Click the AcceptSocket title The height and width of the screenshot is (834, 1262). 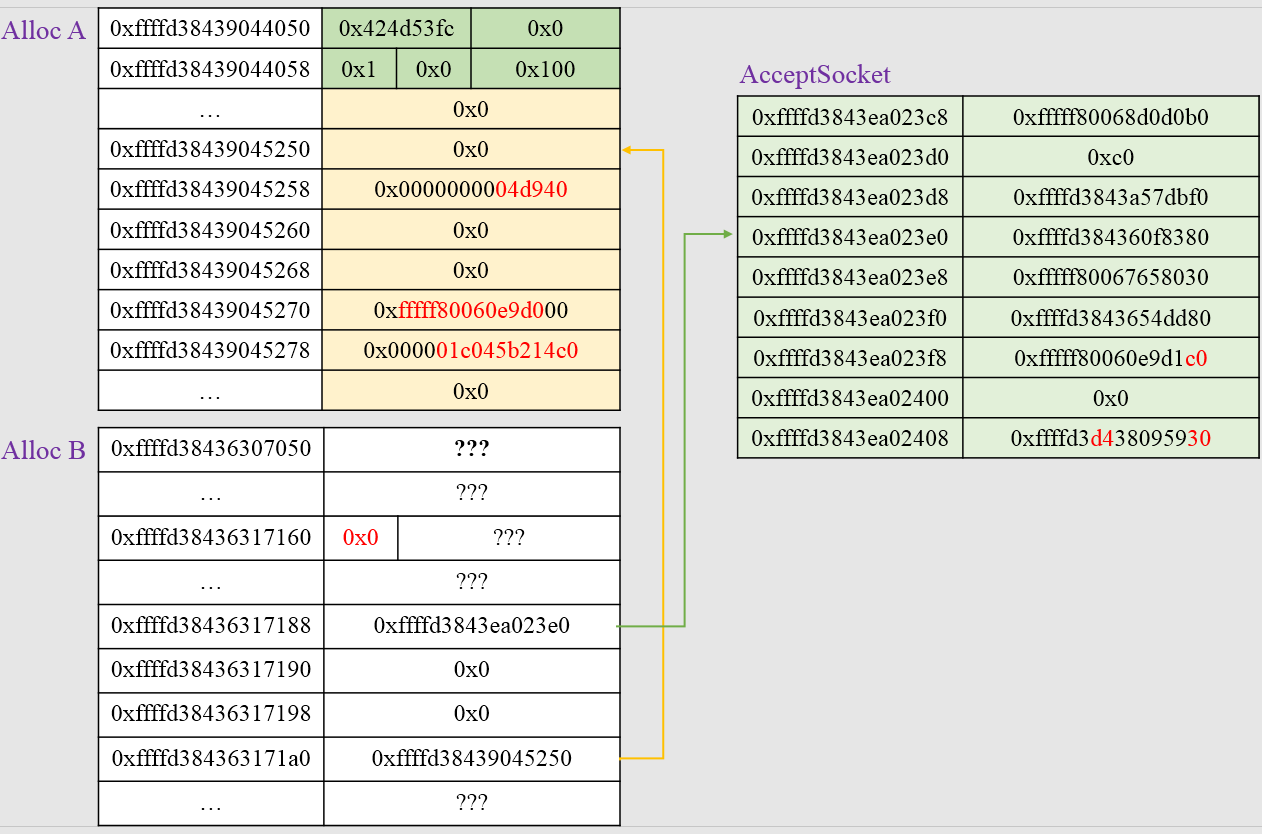pyautogui.click(x=815, y=75)
